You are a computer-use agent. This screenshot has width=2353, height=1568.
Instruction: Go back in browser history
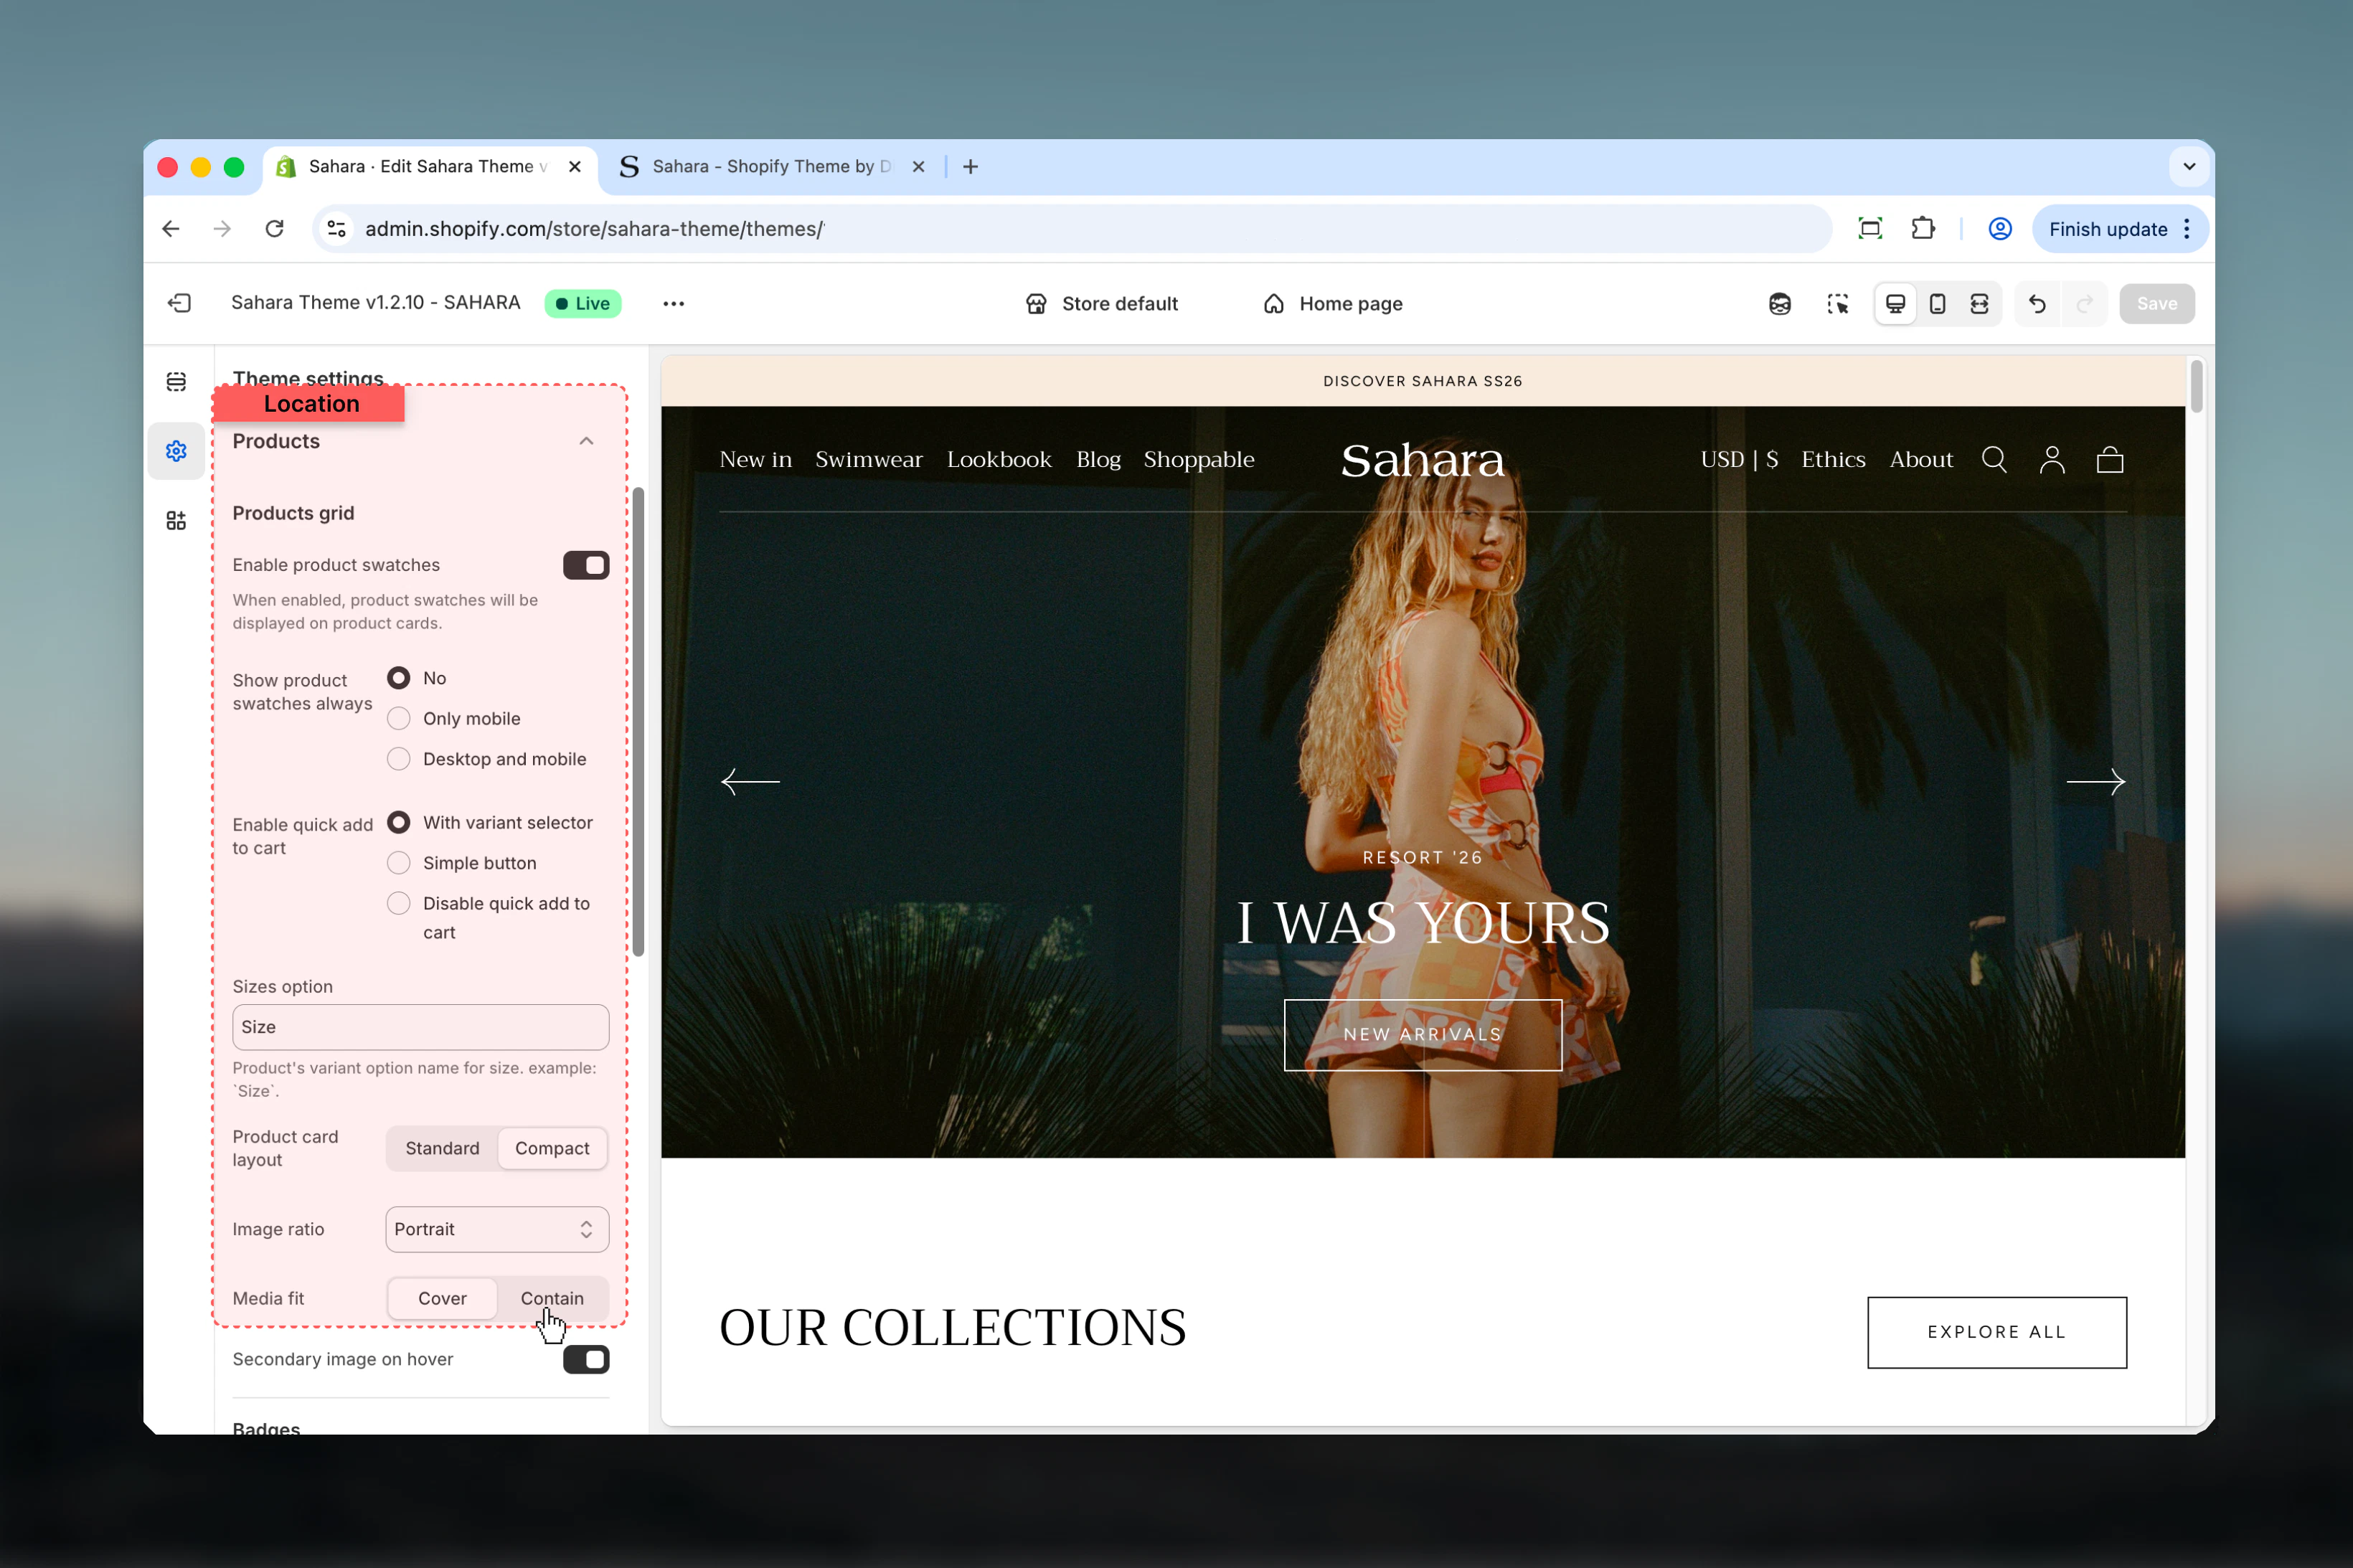171,229
